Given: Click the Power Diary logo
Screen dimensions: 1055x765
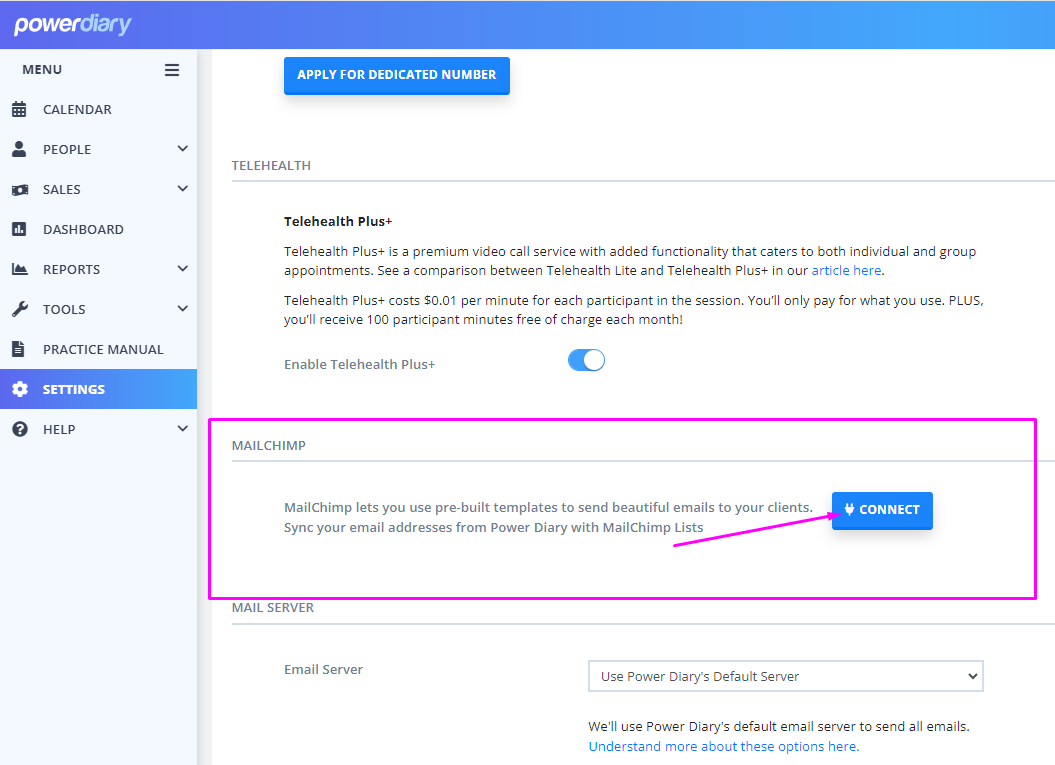Looking at the screenshot, I should 73,24.
